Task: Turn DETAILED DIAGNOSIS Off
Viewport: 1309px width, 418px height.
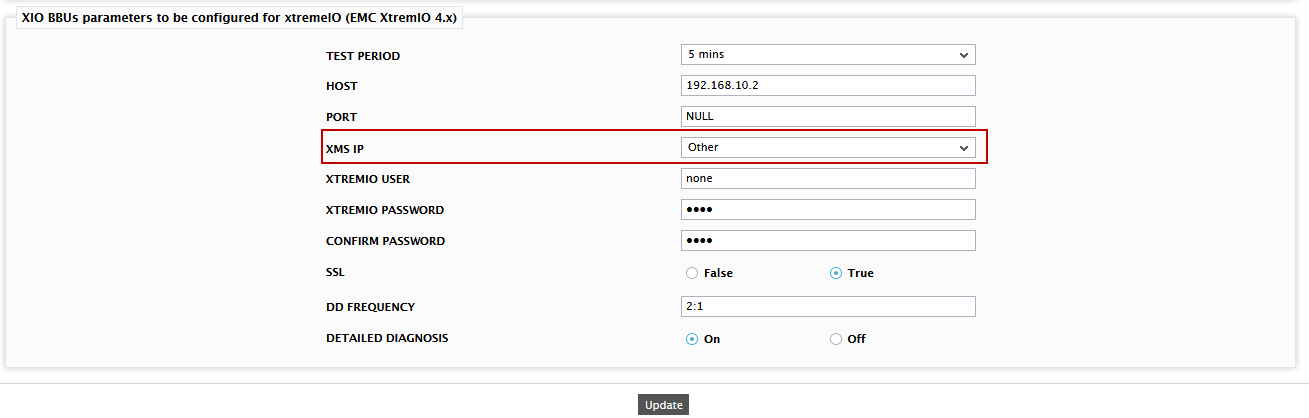Action: coord(836,339)
